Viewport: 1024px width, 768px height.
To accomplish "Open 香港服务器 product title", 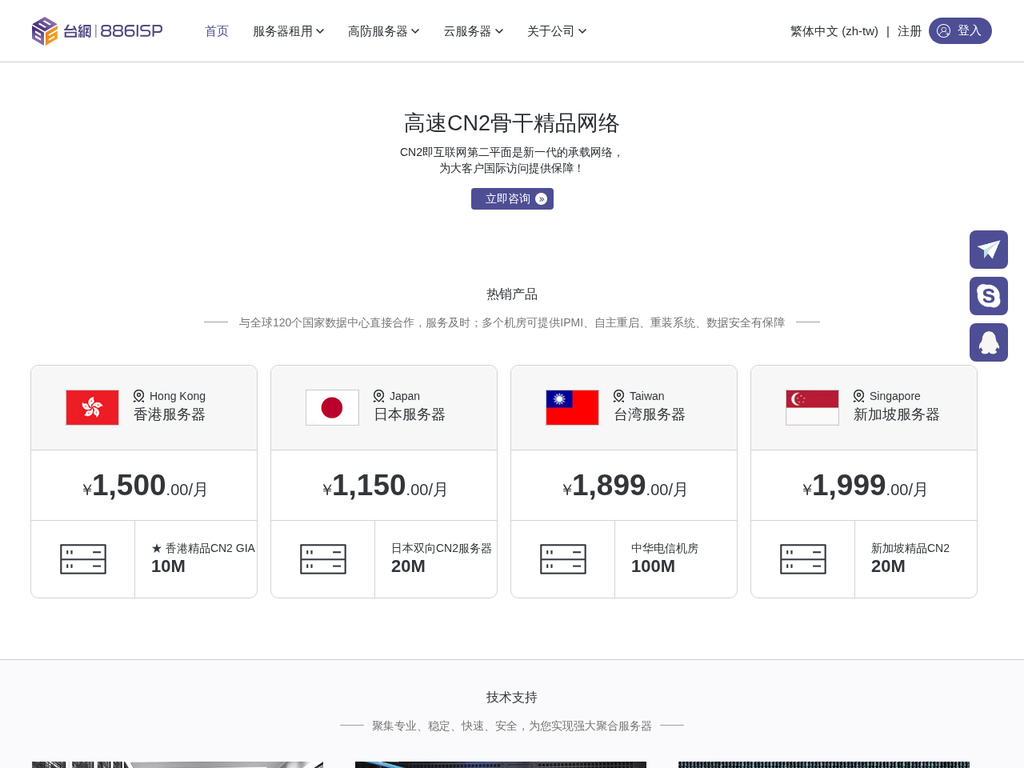I will click(x=169, y=415).
